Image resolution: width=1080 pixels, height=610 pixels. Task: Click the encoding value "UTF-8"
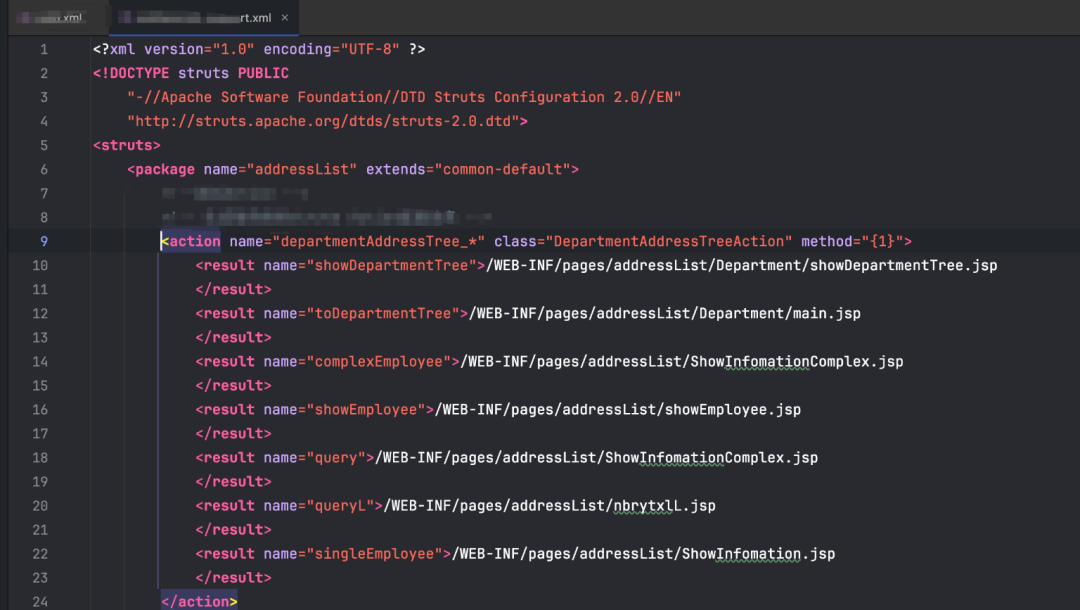[370, 50]
